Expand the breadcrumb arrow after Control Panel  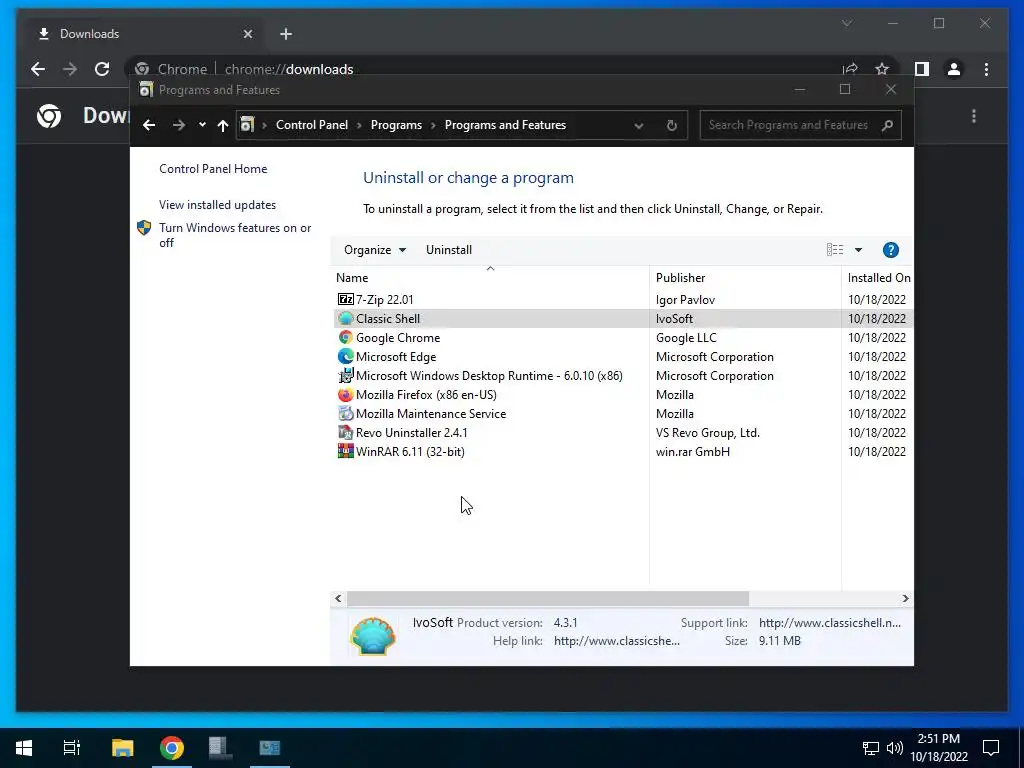click(x=359, y=125)
